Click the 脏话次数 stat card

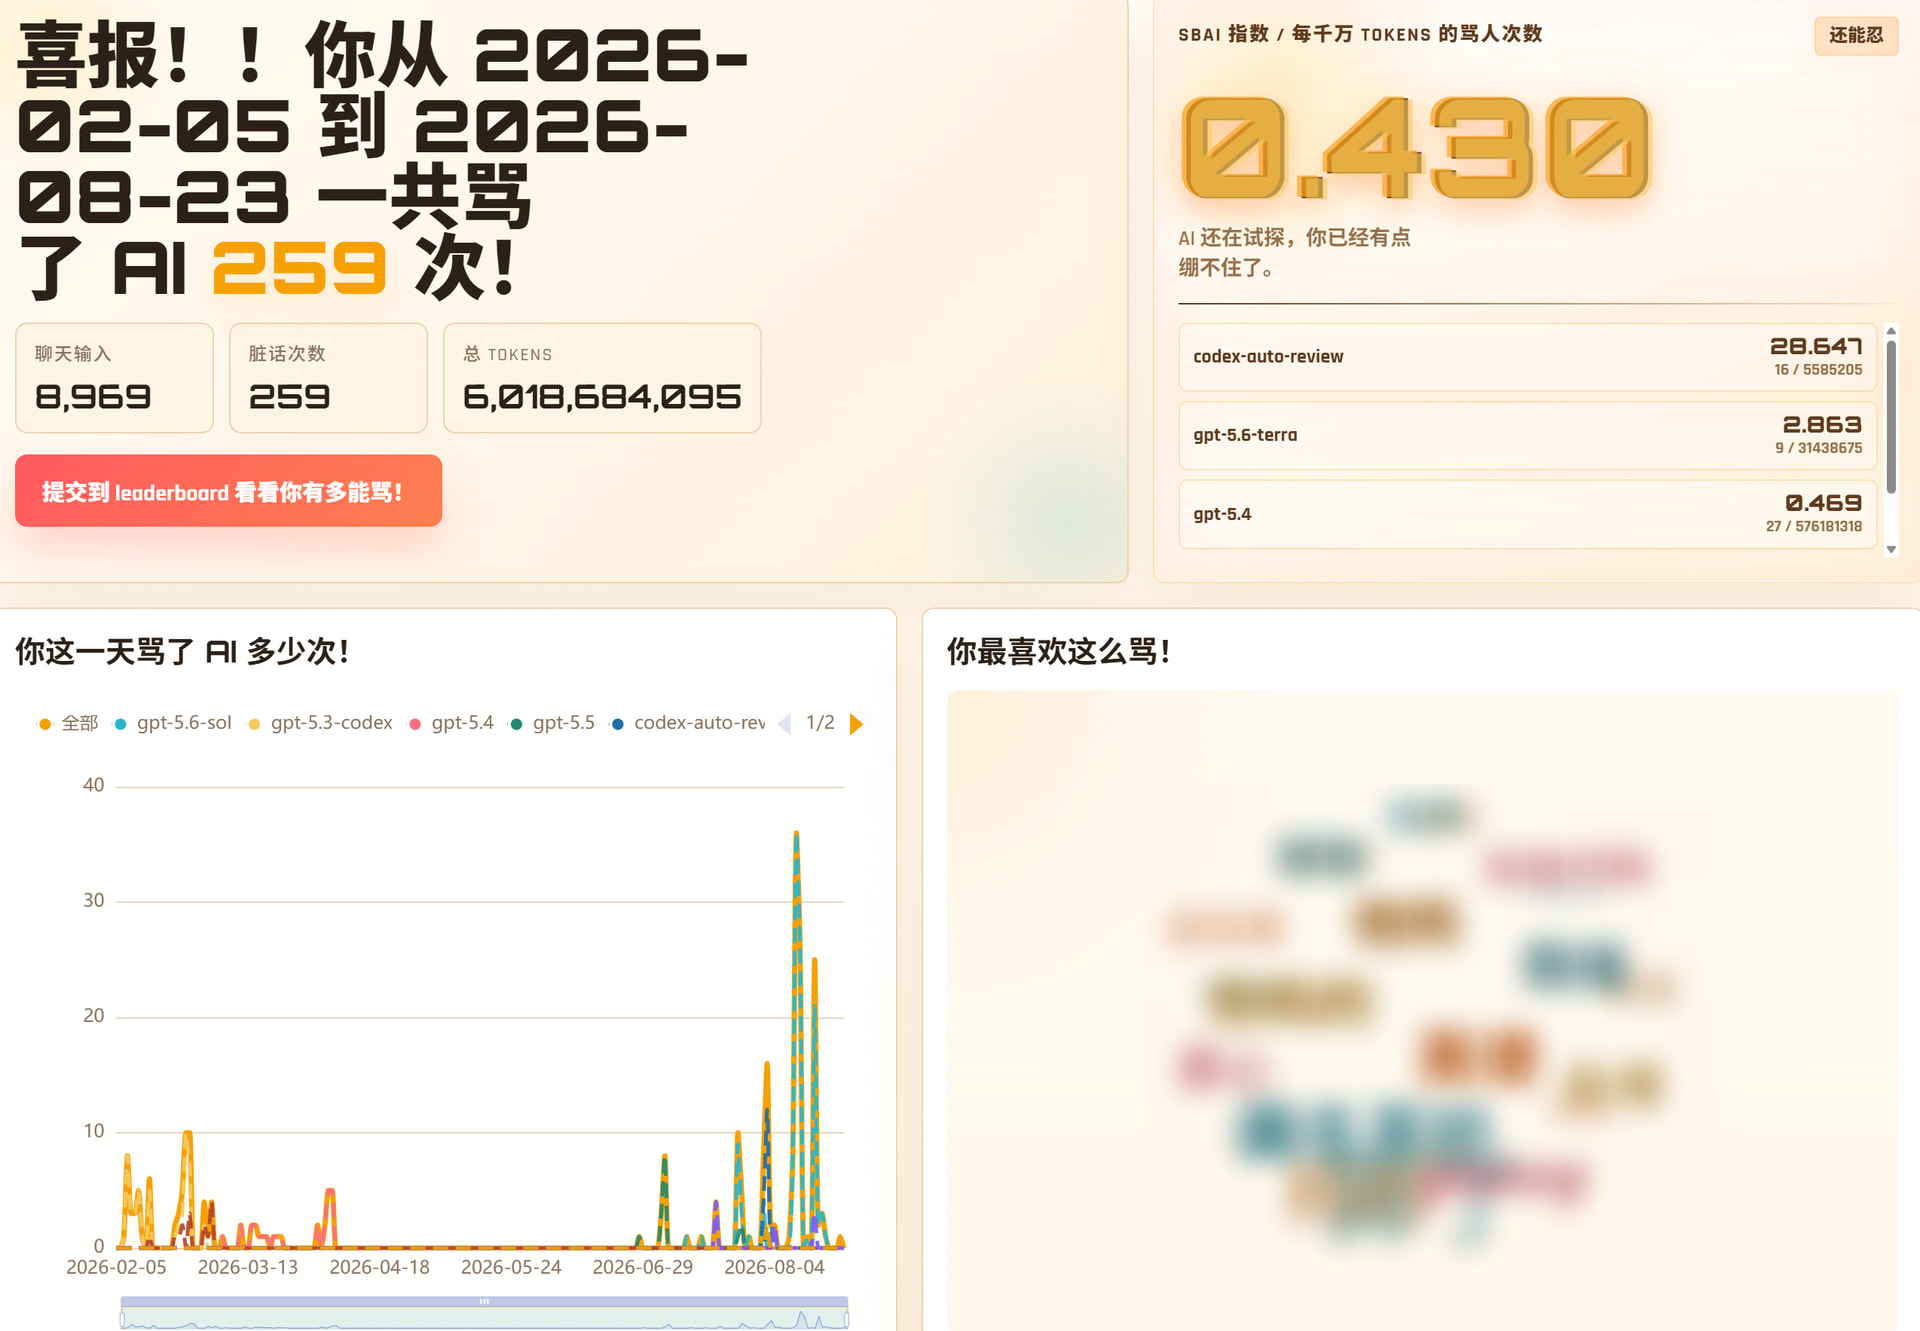click(x=328, y=378)
